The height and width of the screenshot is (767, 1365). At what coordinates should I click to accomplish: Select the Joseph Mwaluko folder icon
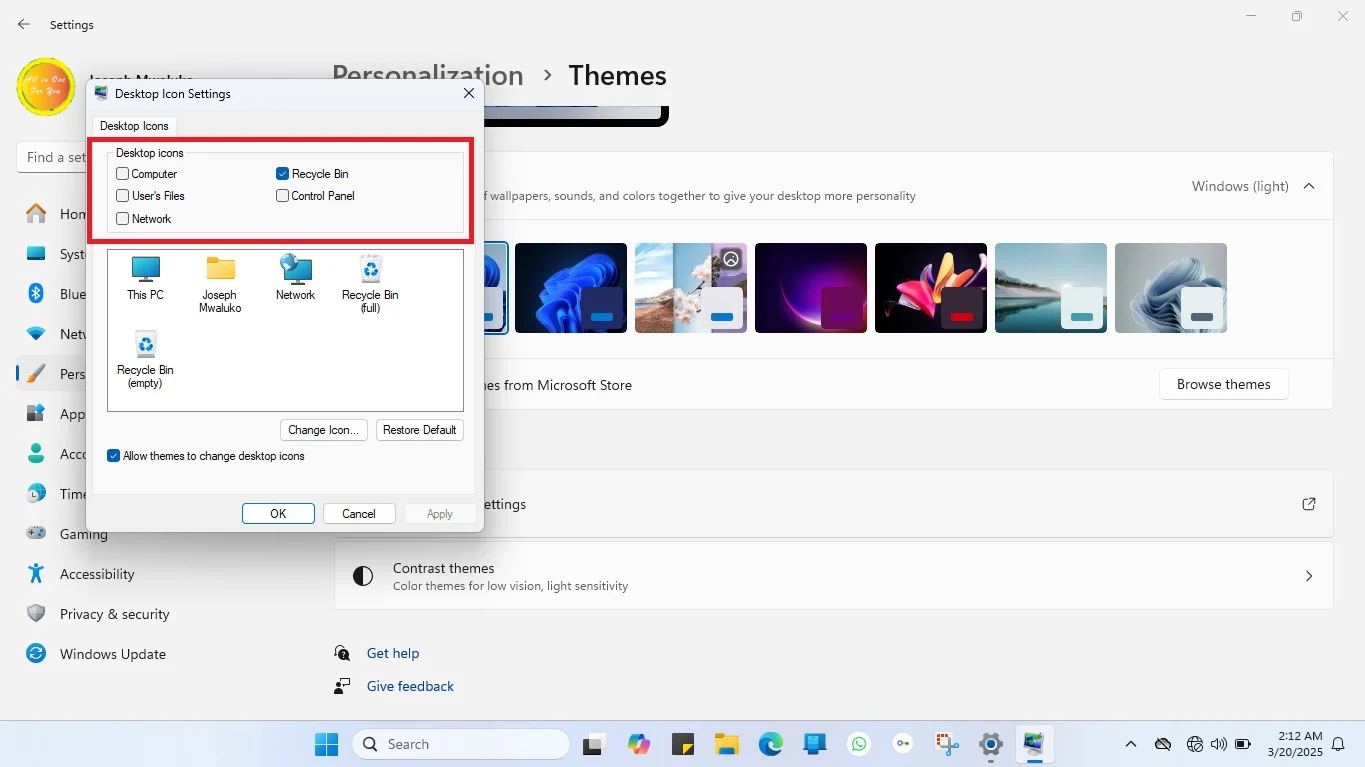(220, 283)
